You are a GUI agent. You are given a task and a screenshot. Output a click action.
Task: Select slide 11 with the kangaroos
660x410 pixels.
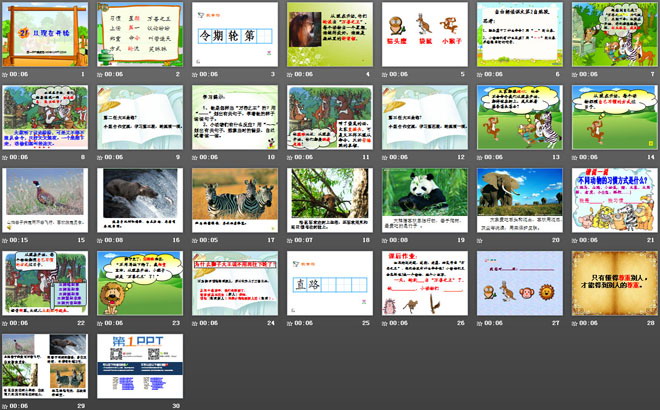(330, 117)
